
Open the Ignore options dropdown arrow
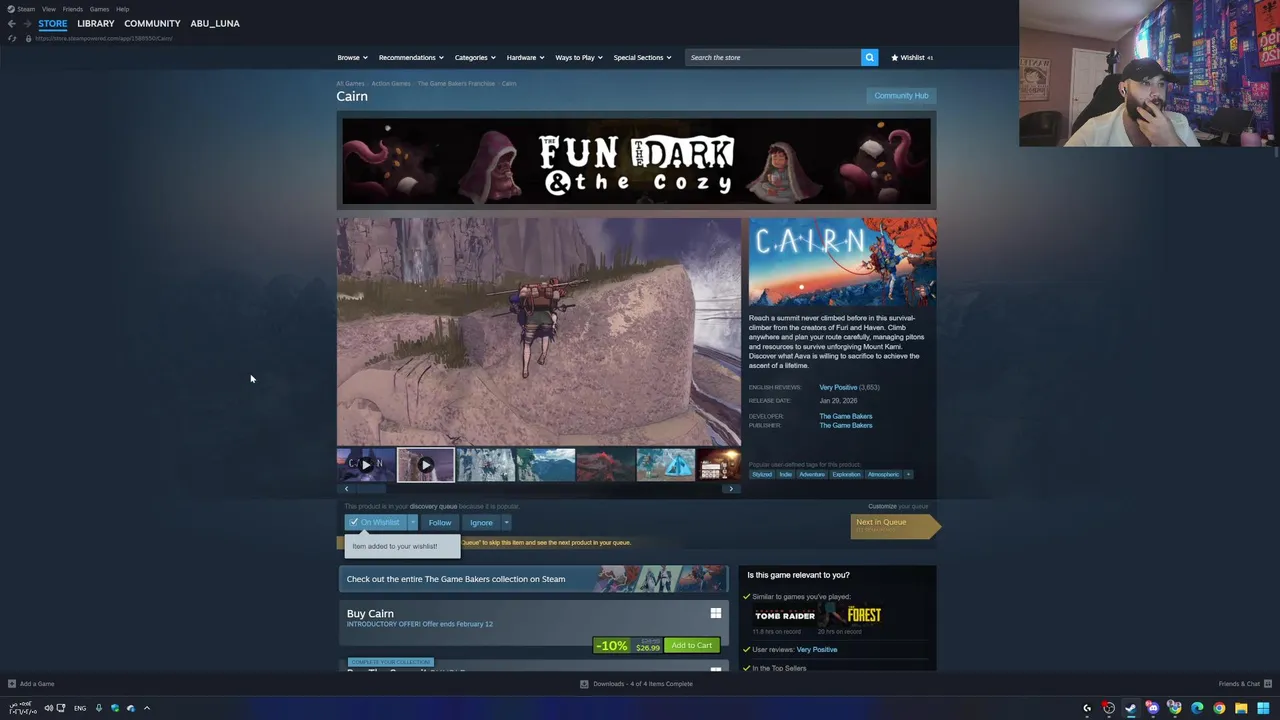click(506, 522)
